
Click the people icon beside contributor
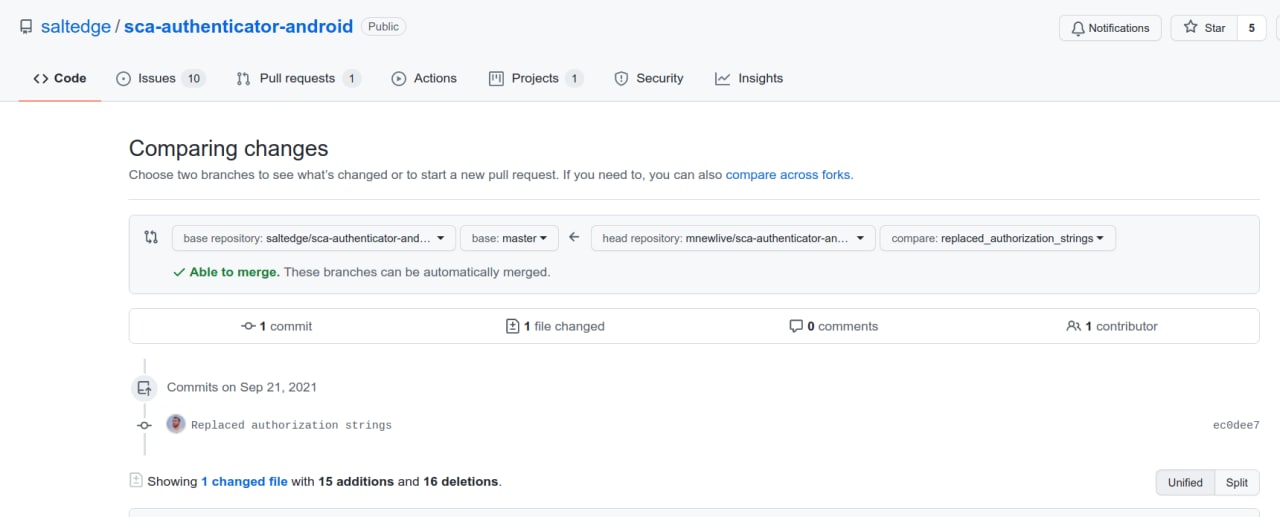point(1073,326)
